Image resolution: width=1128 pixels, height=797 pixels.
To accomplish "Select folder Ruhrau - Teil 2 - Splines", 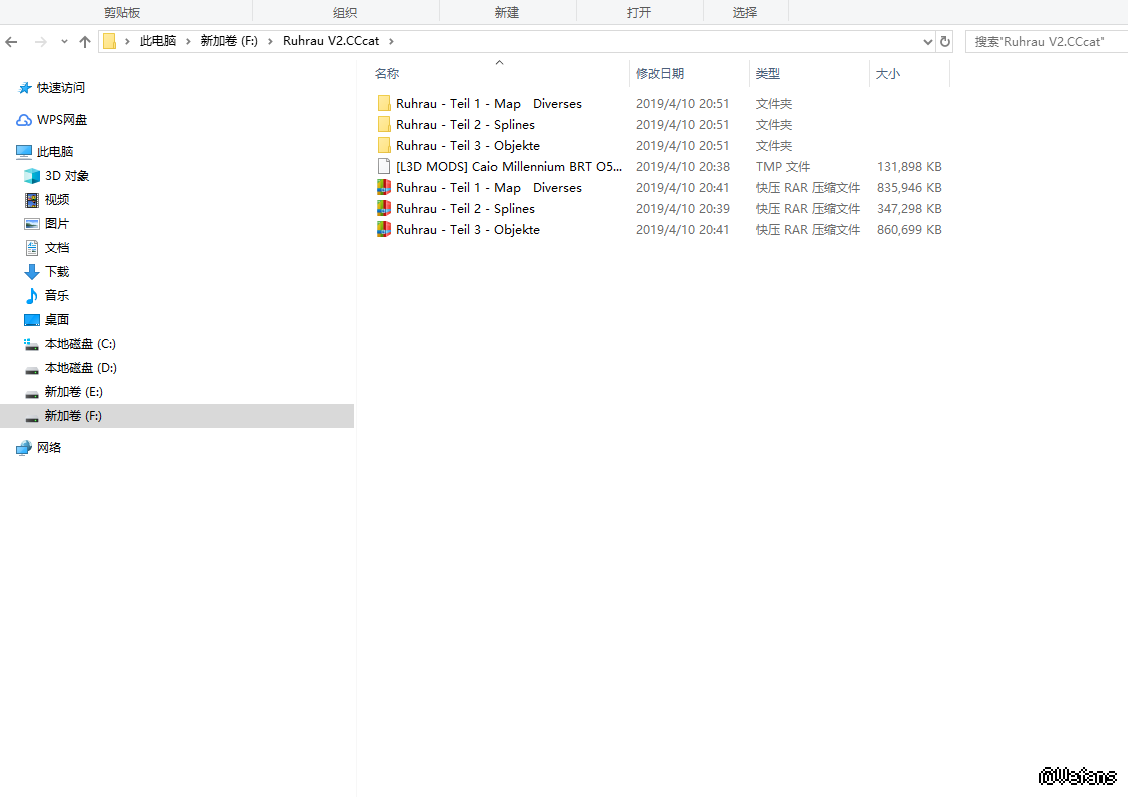I will [465, 124].
